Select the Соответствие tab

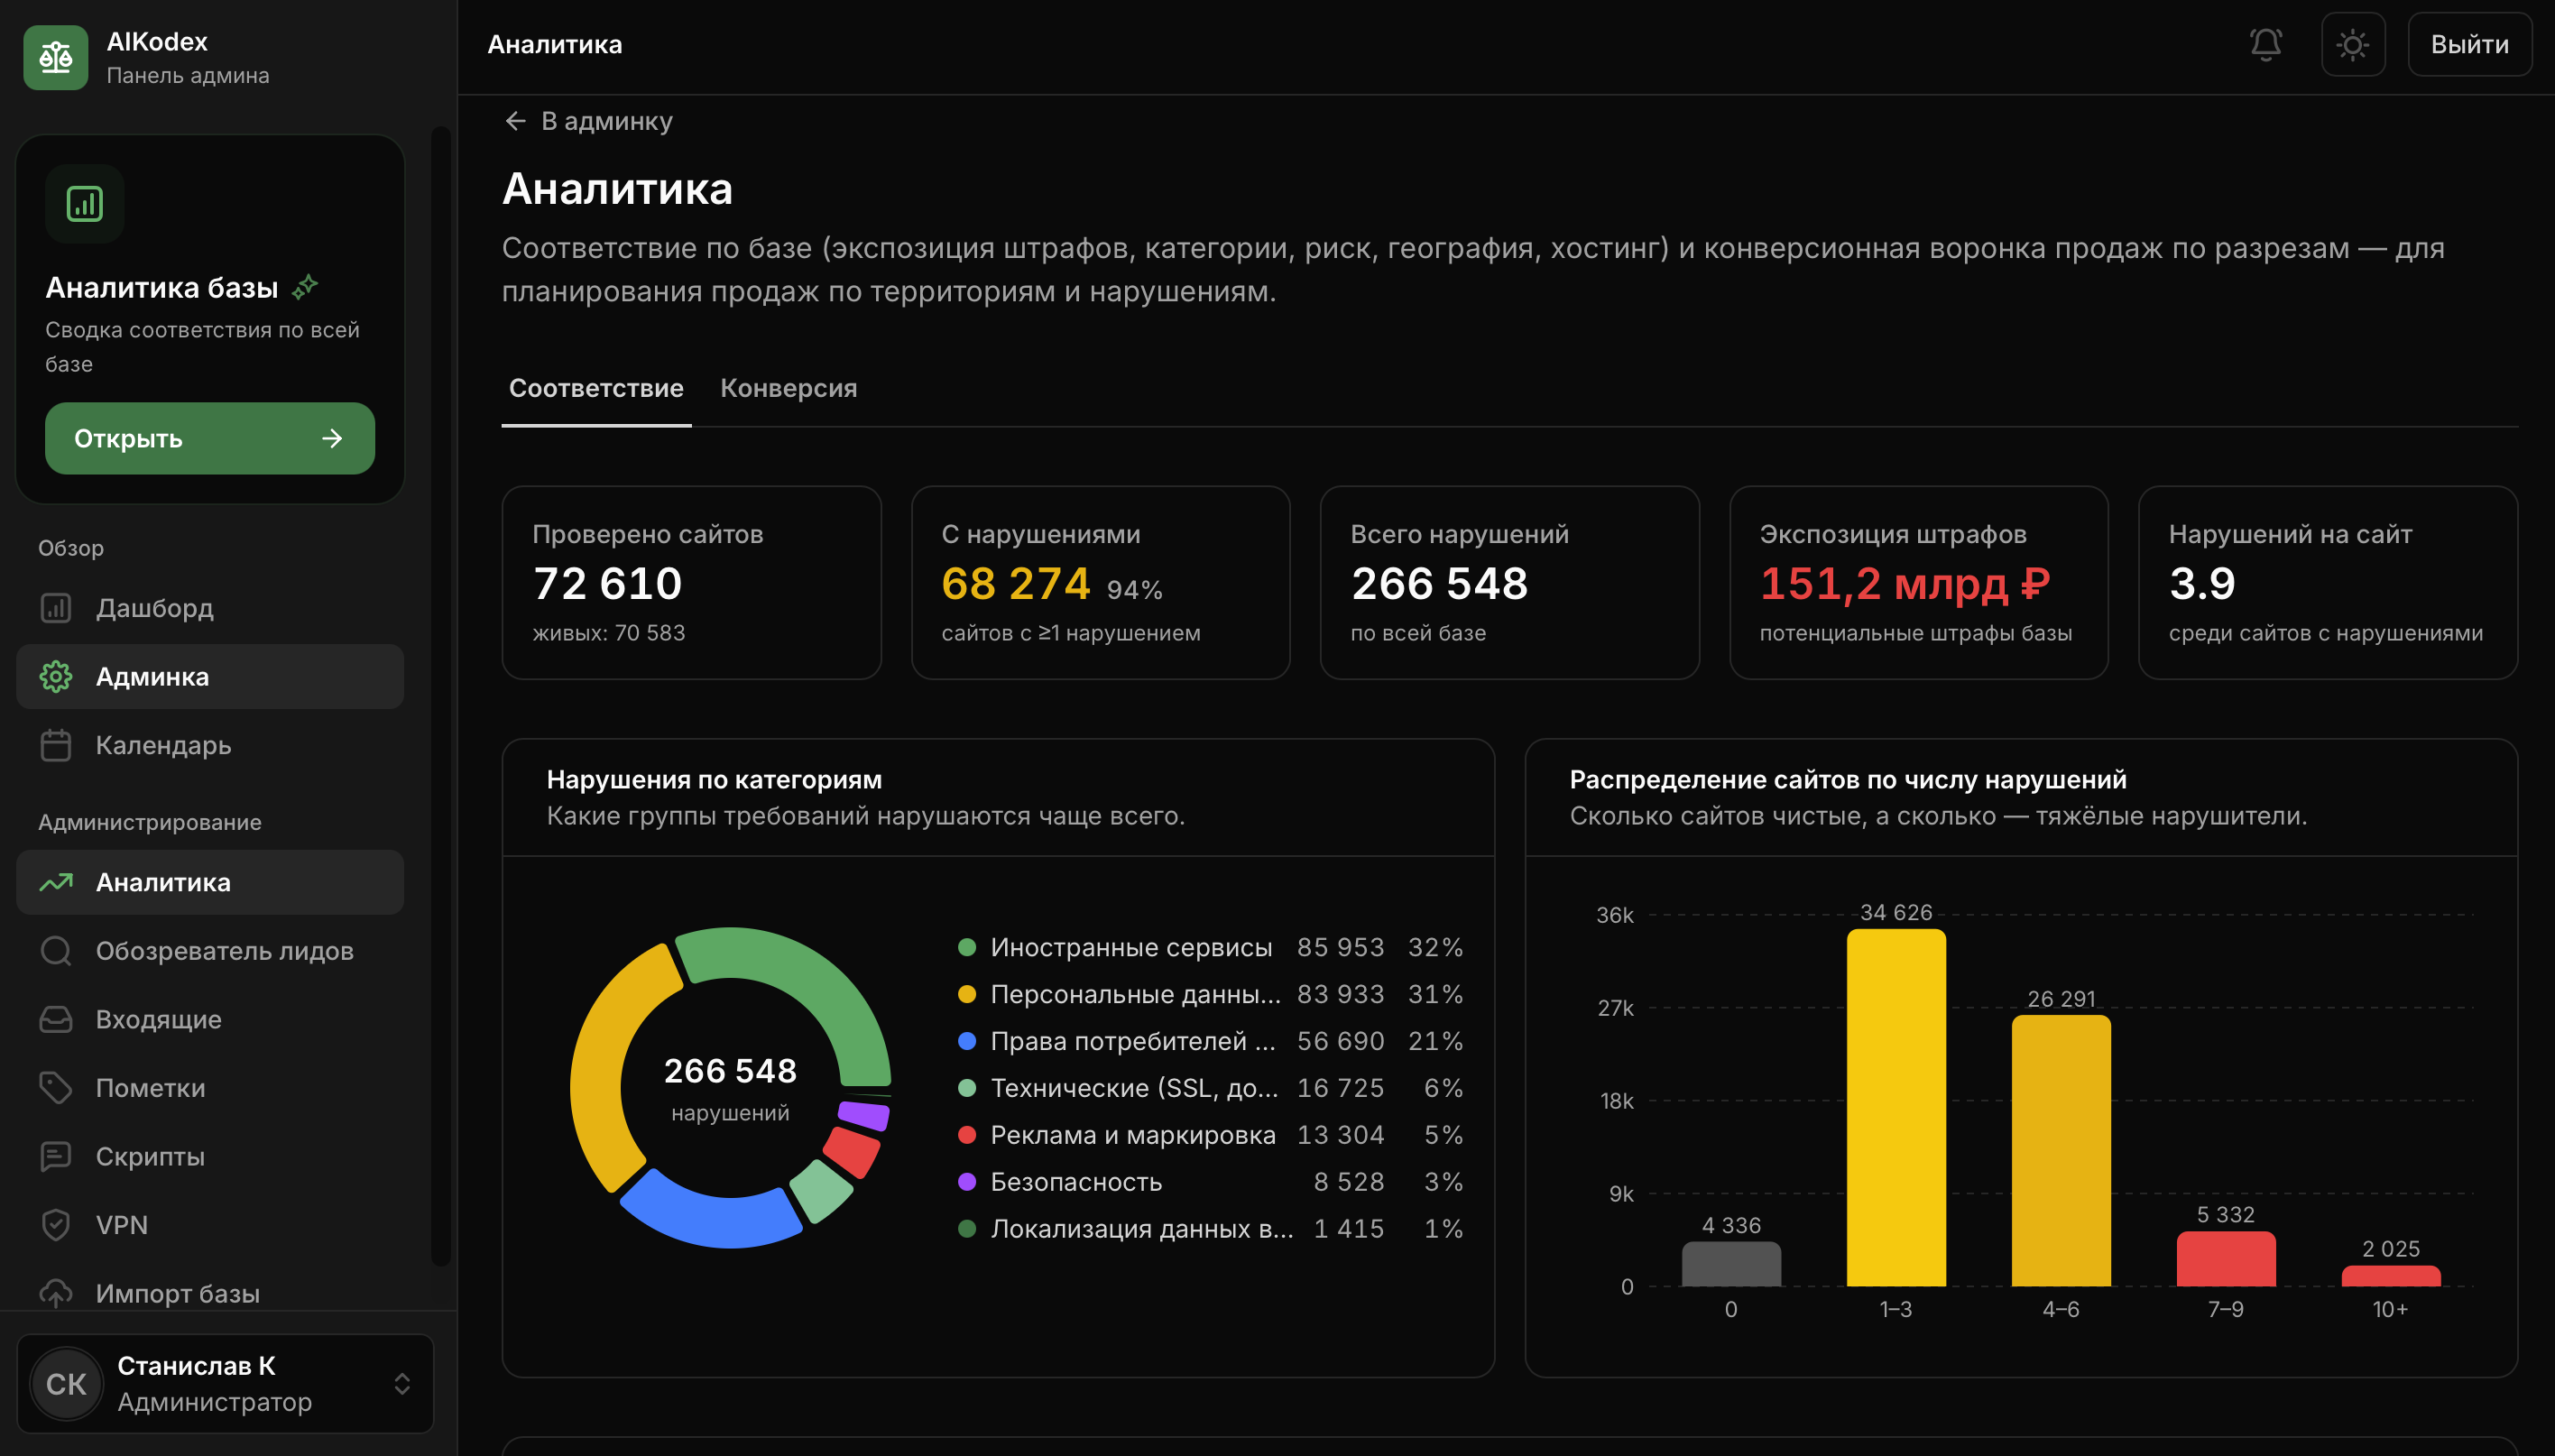pyautogui.click(x=596, y=388)
